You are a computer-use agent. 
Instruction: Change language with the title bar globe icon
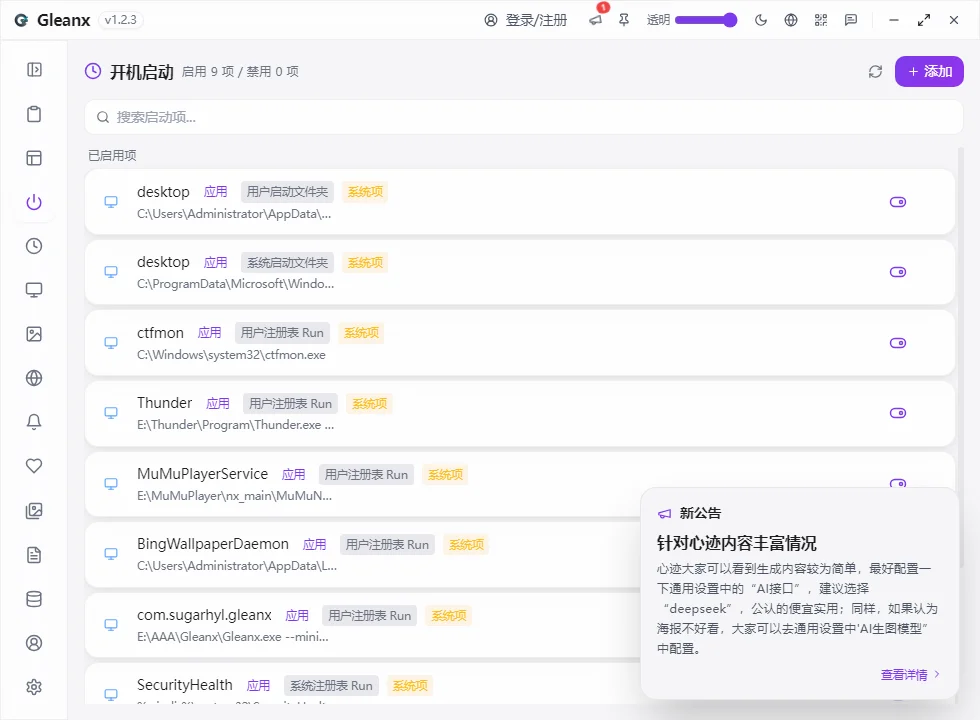(791, 20)
